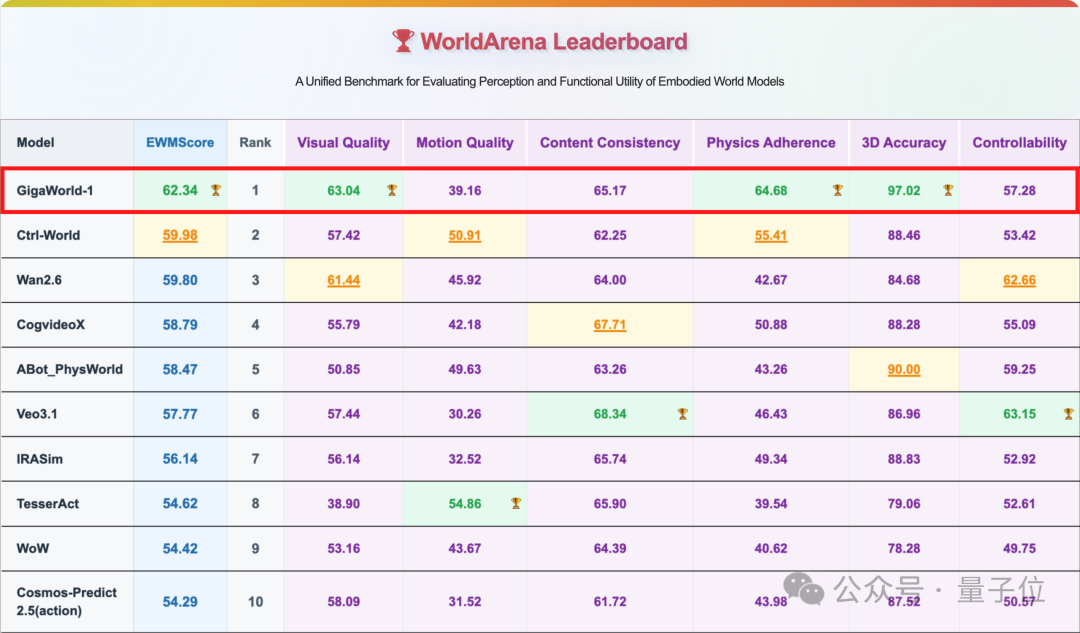Select the CogvideoX model name
The width and height of the screenshot is (1080, 633).
click(x=50, y=325)
